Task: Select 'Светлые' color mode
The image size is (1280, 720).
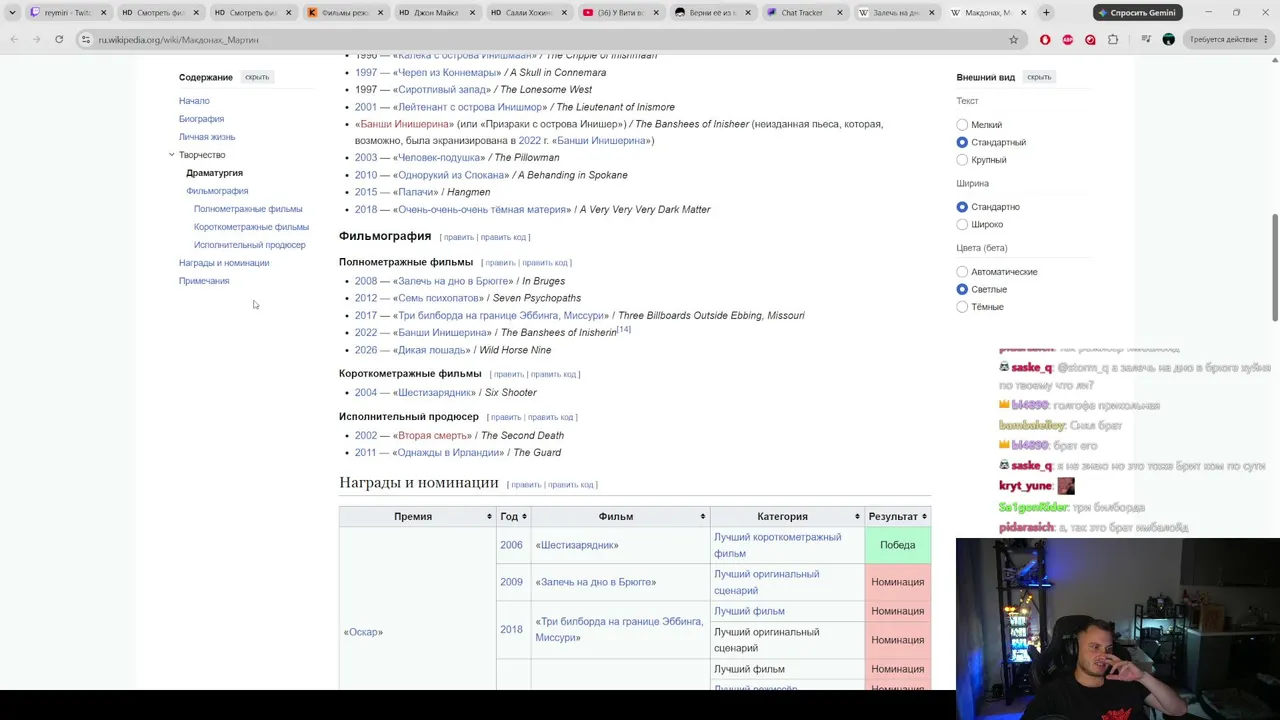Action: coord(962,290)
